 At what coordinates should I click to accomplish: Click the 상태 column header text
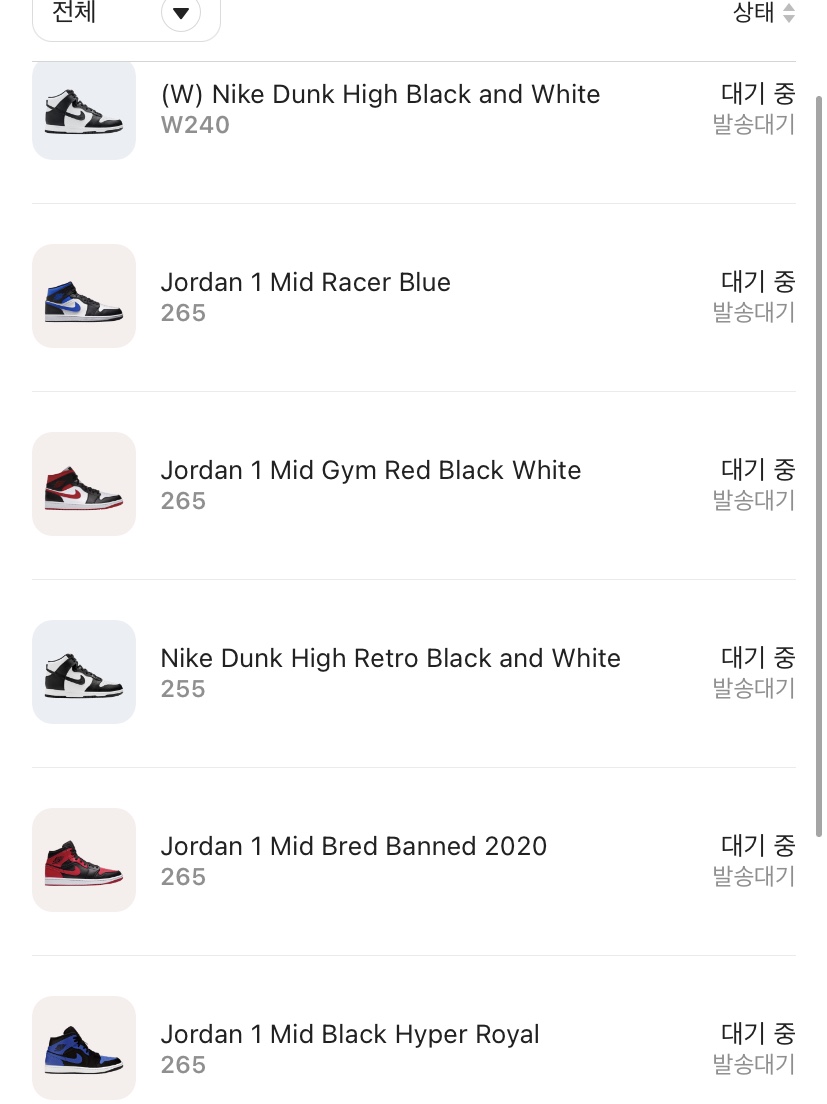click(x=754, y=13)
